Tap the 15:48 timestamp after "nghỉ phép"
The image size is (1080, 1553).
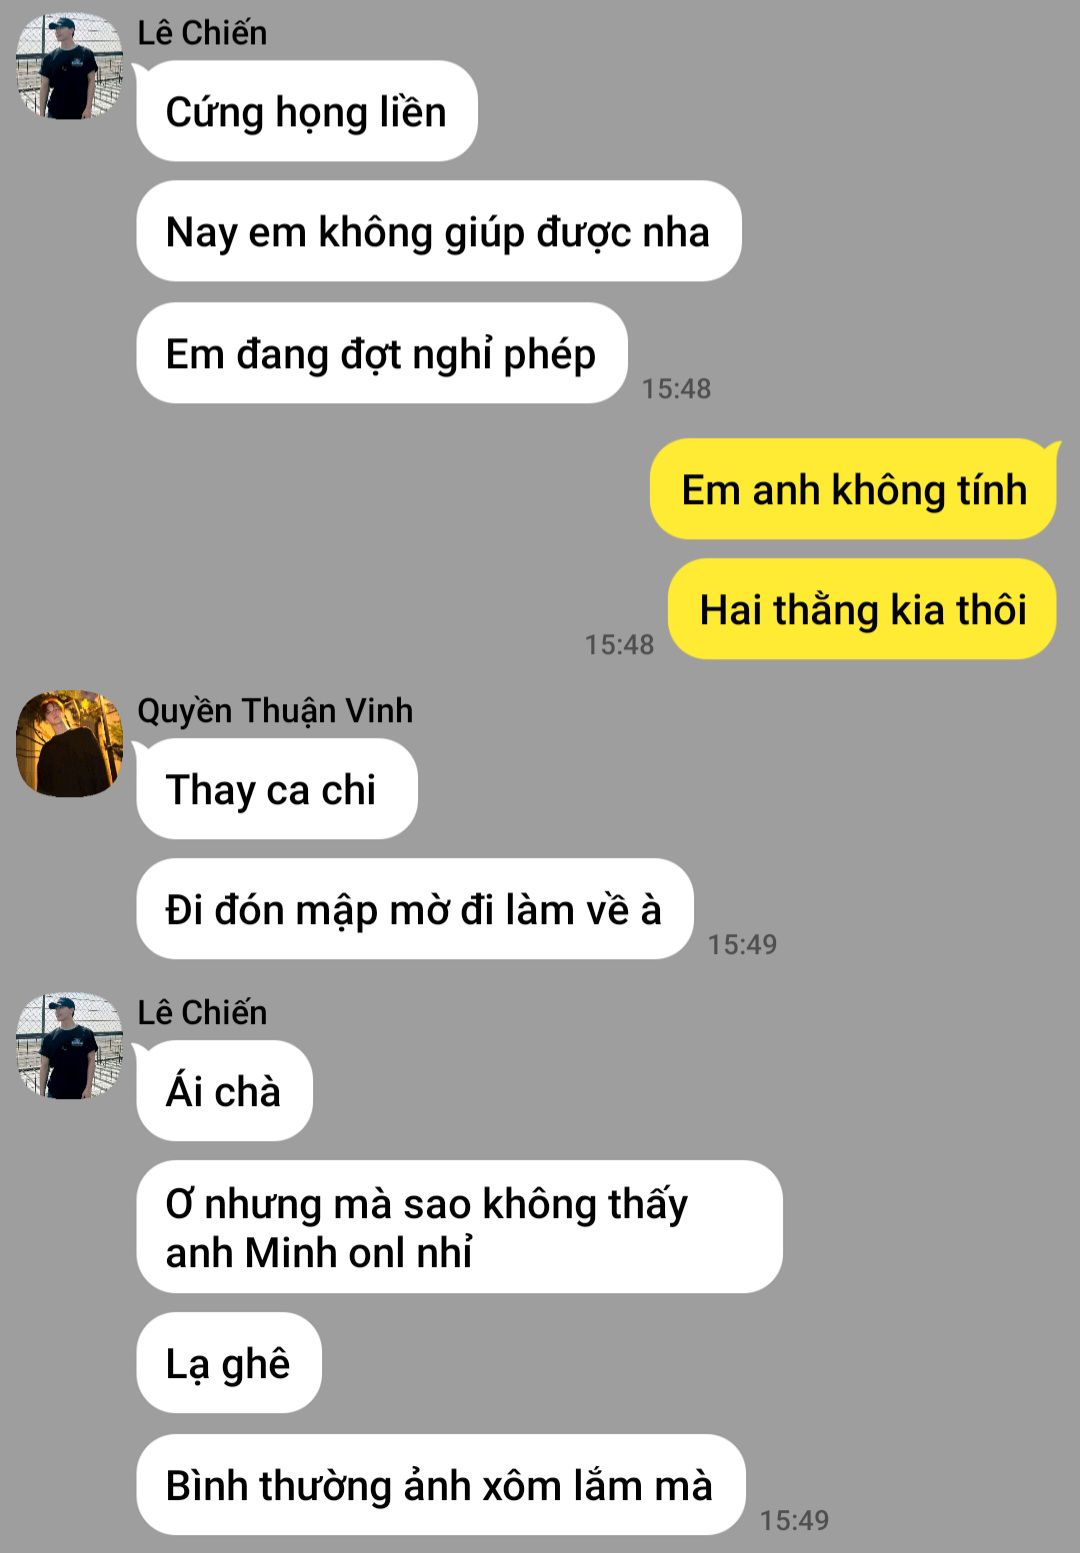pos(676,389)
